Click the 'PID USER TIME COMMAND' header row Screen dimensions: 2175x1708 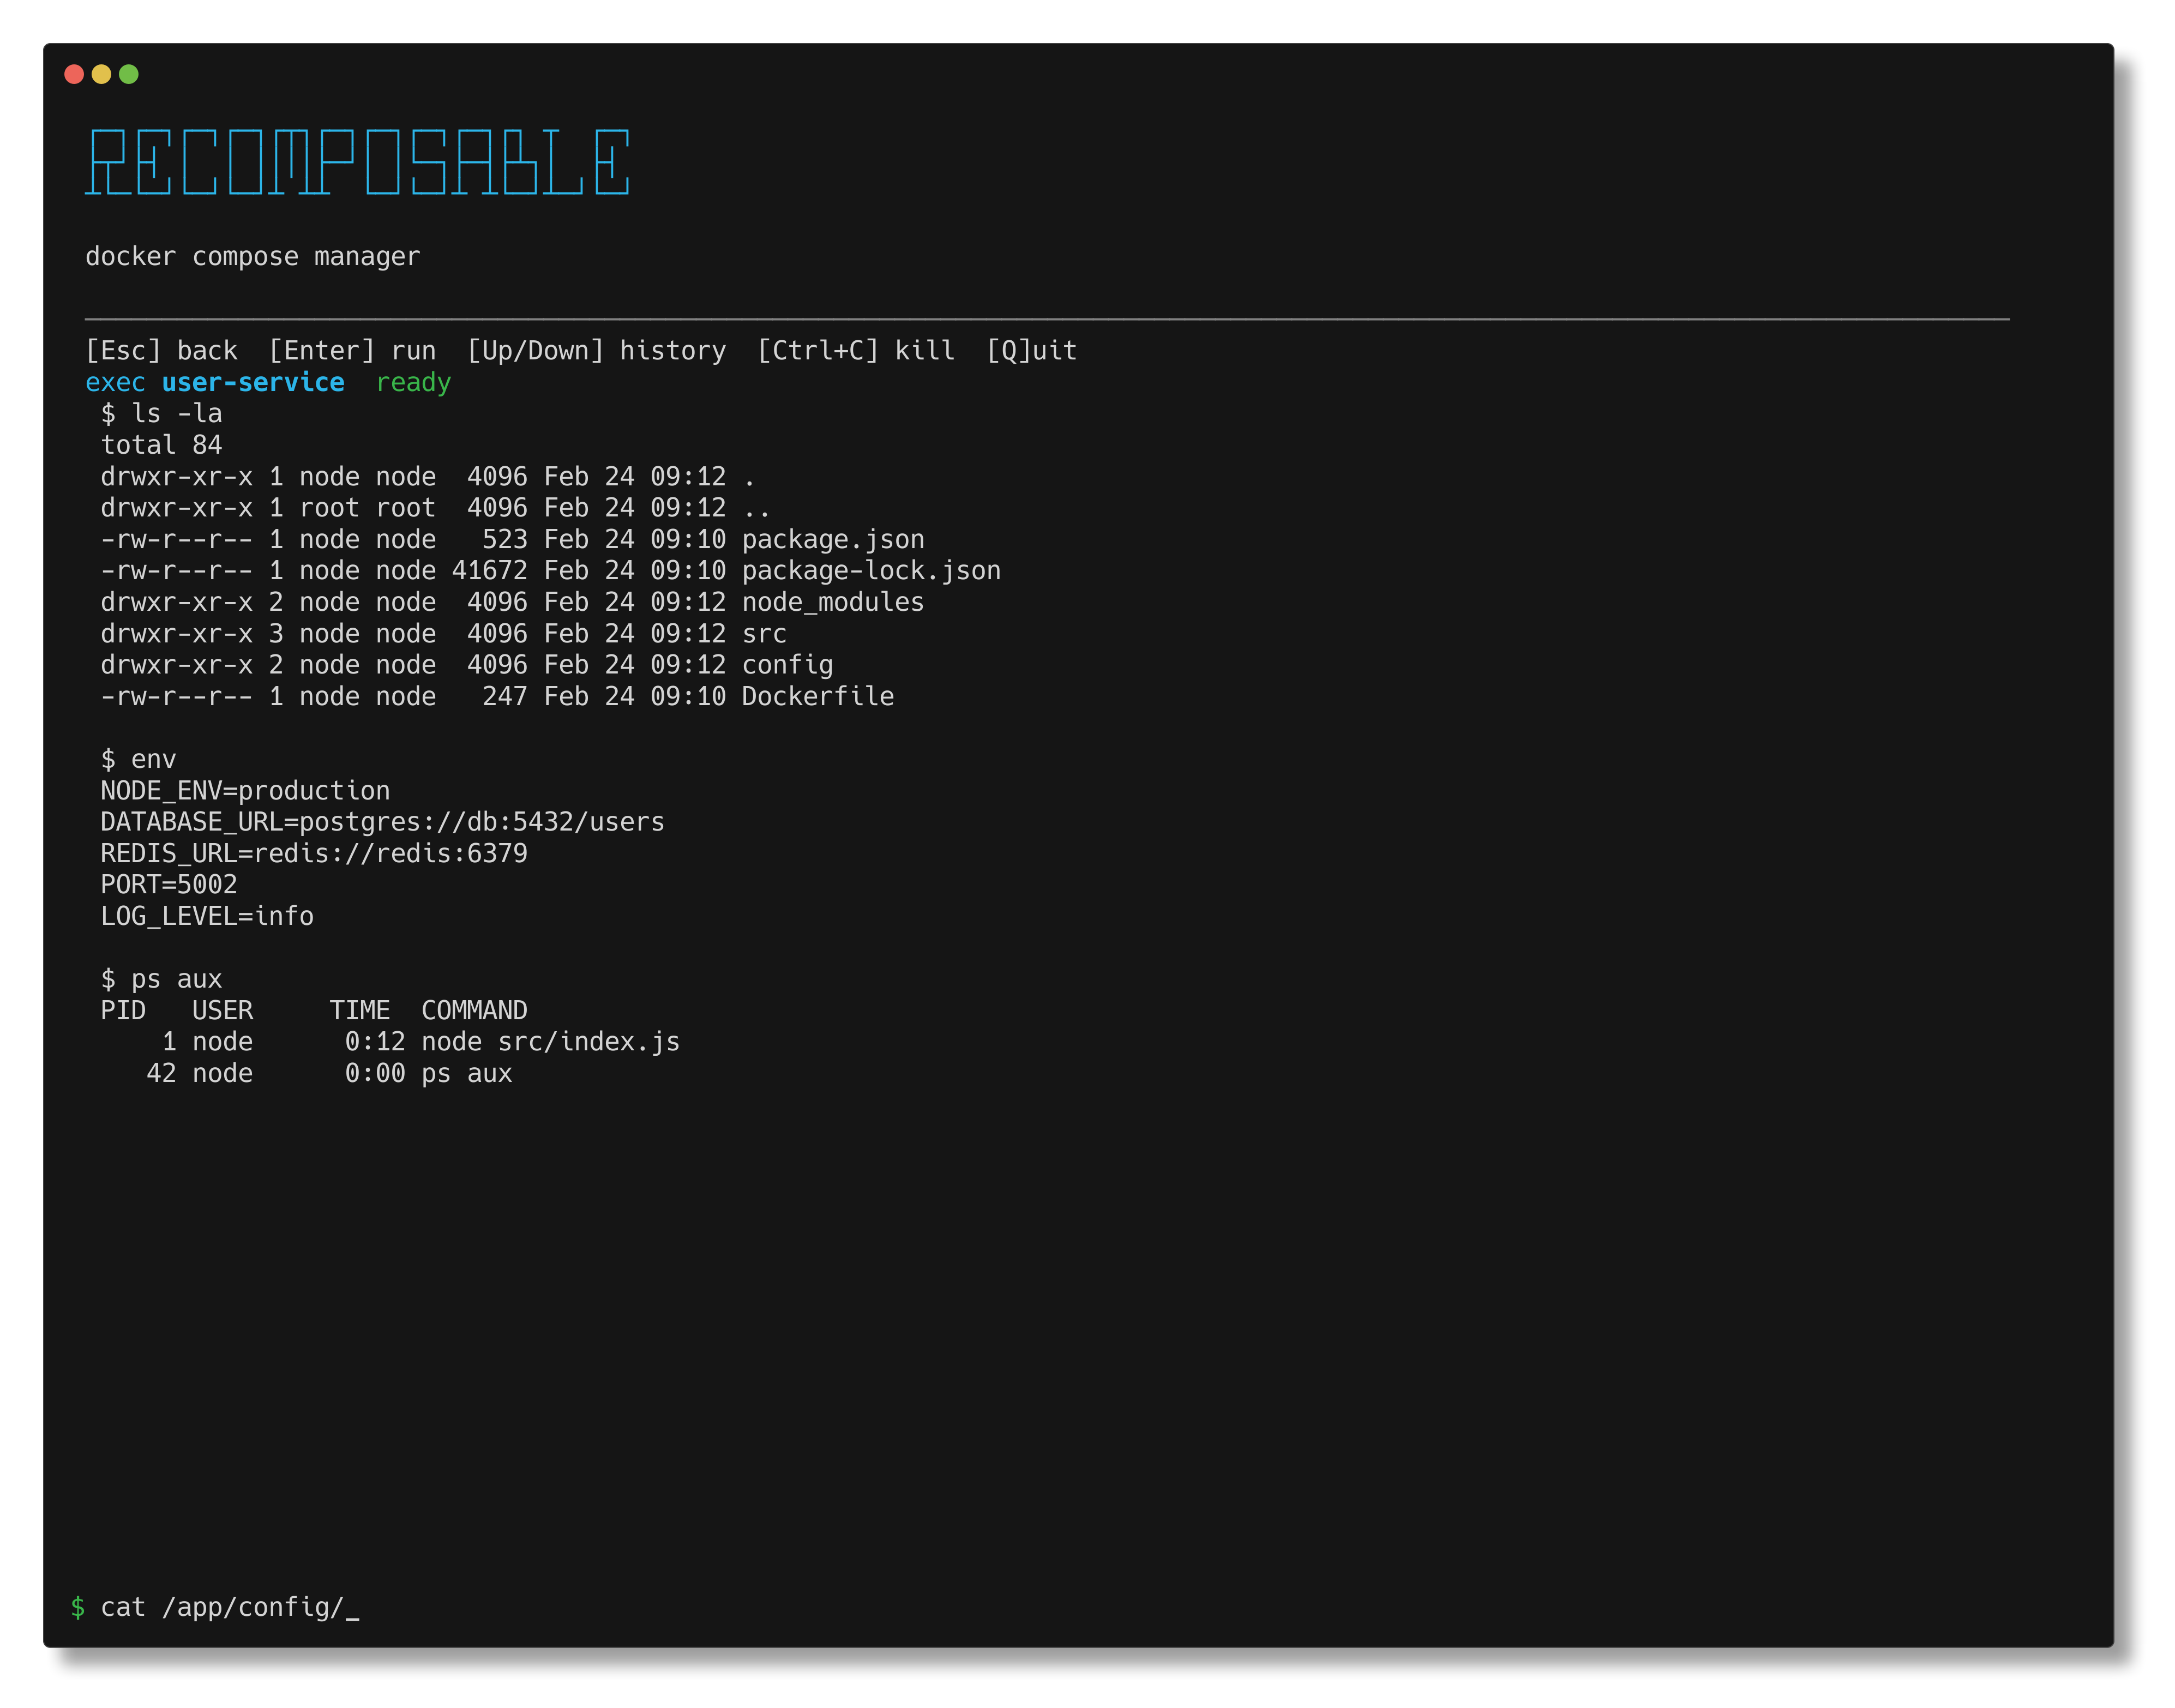(x=314, y=1011)
